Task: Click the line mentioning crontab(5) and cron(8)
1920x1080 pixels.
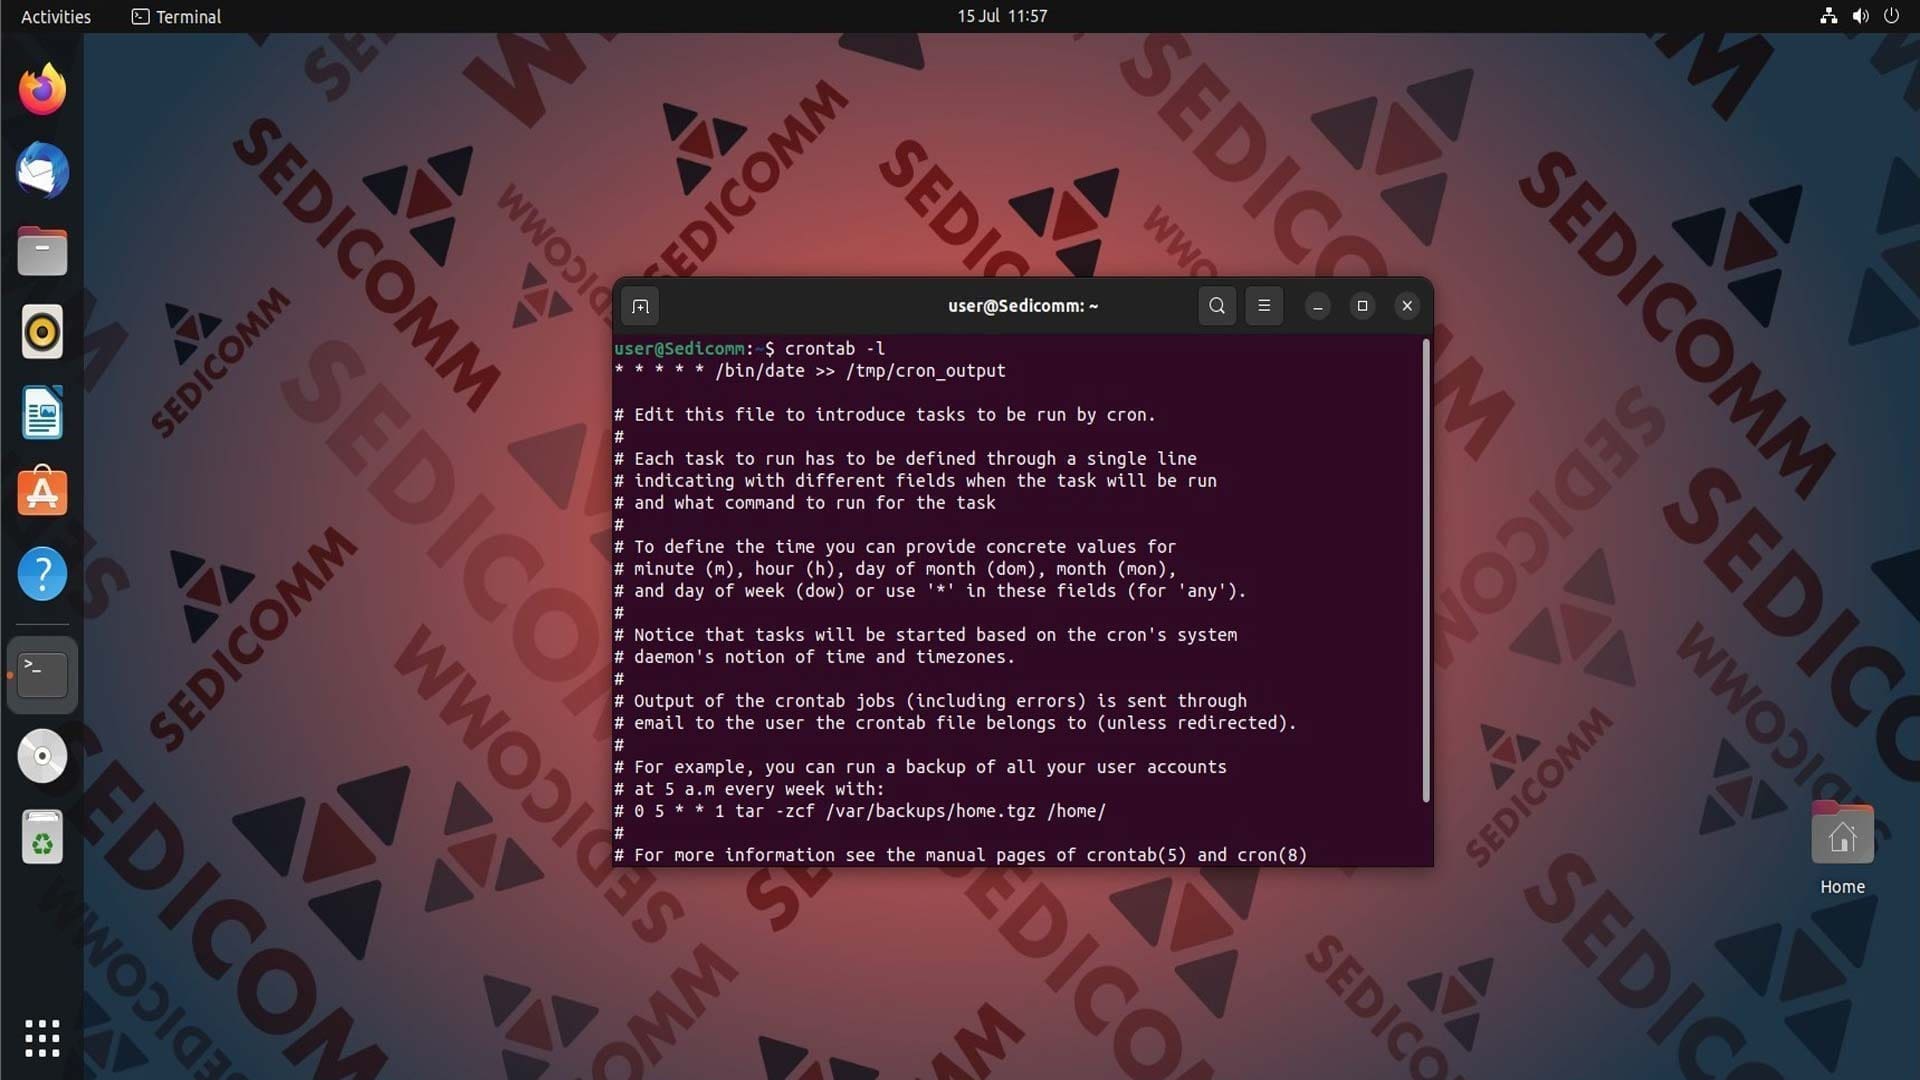Action: tap(961, 855)
